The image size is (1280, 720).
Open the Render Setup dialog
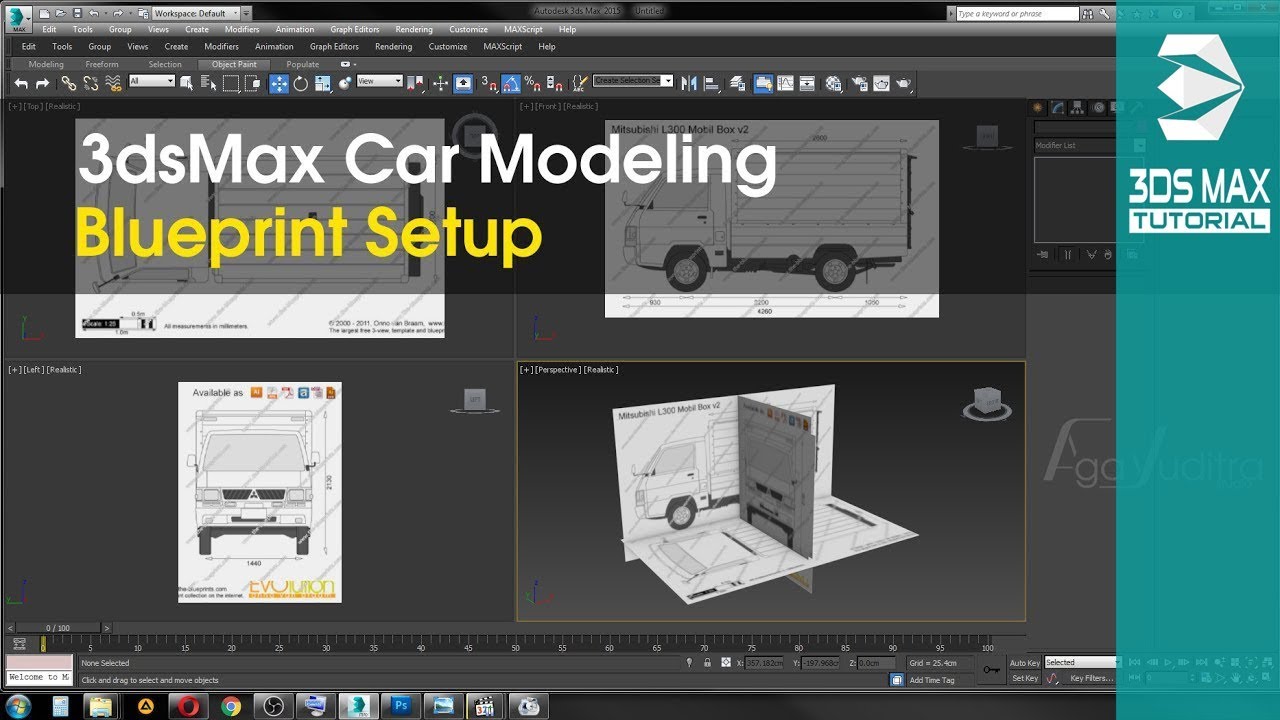(x=859, y=84)
